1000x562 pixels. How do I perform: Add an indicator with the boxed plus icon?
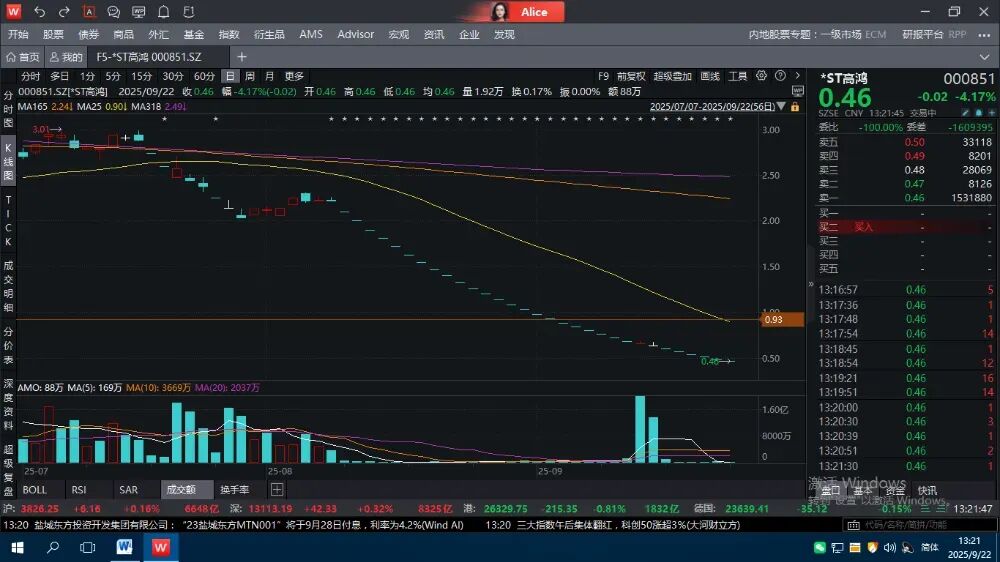pyautogui.click(x=277, y=490)
